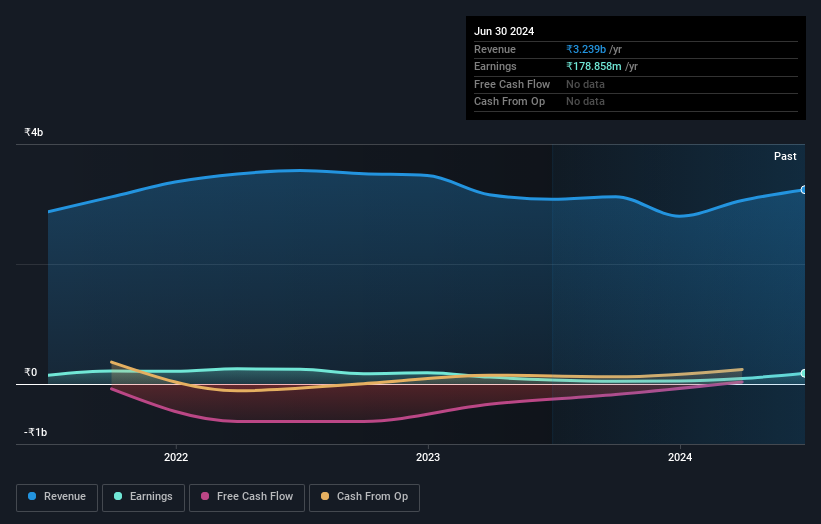This screenshot has height=524, width=821.
Task: Click 'No data' beside Free Cash Flow
Action: pos(585,84)
